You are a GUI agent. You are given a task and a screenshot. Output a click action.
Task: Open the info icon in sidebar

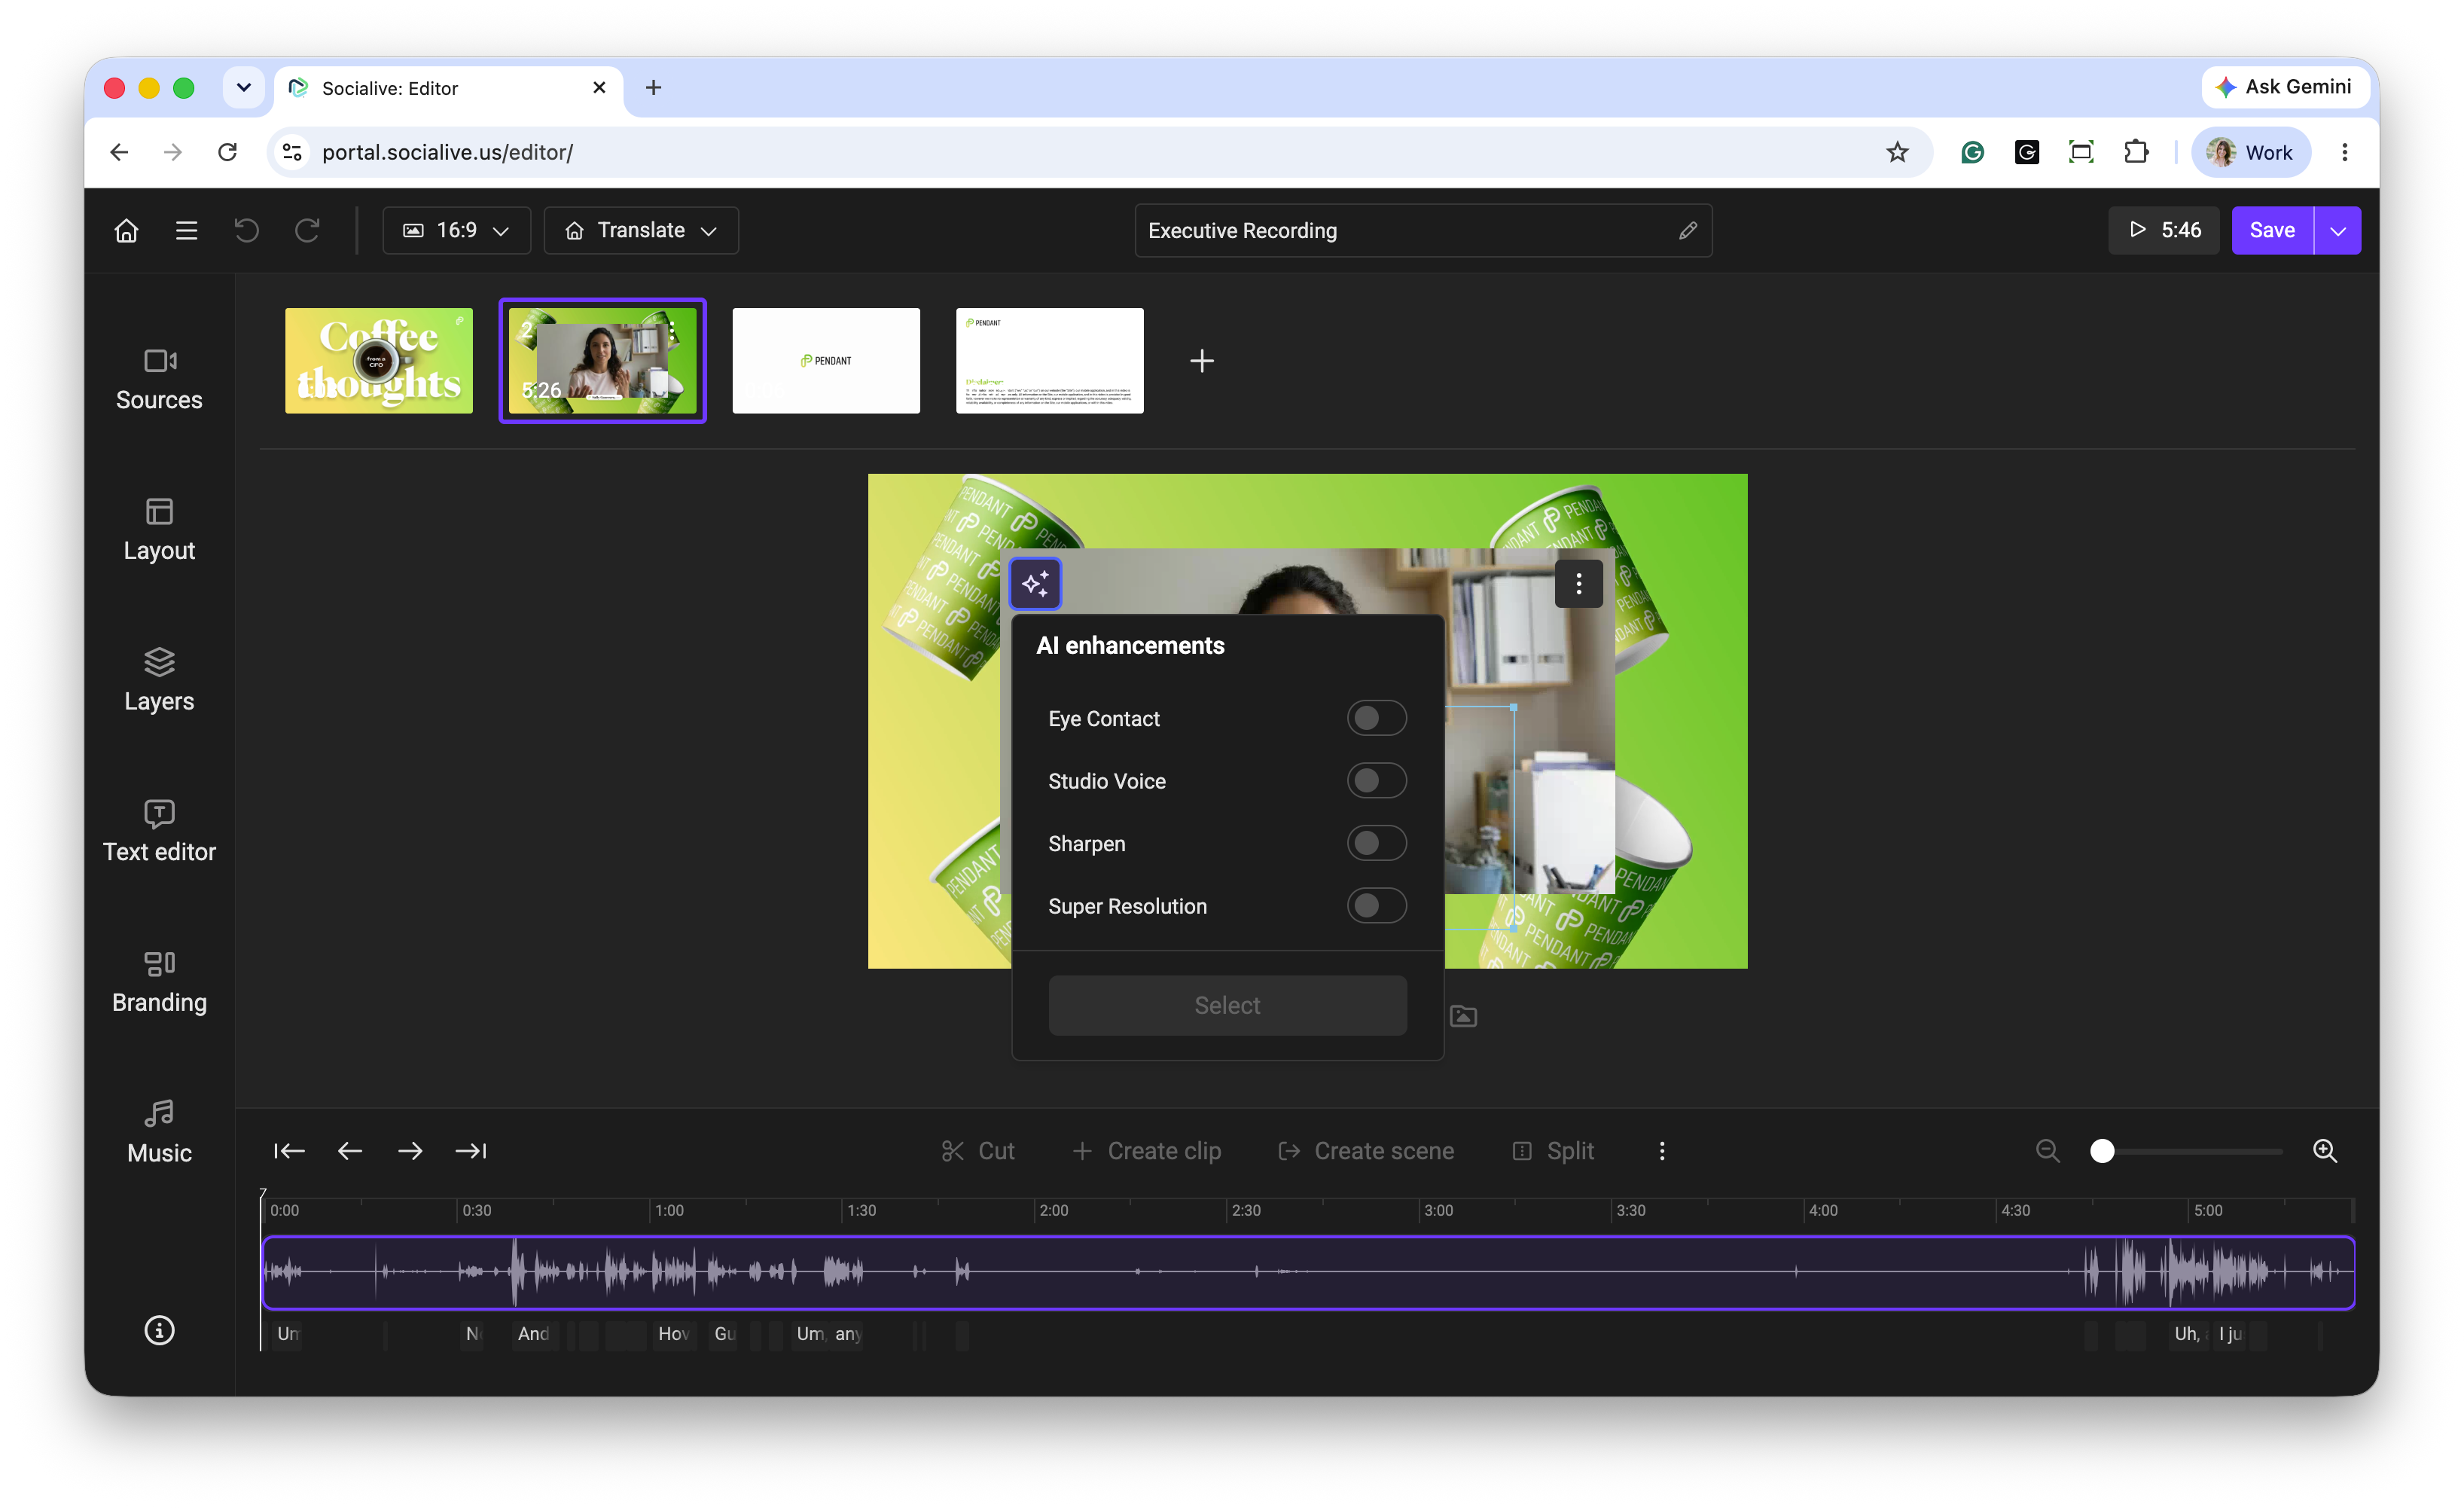coord(159,1331)
